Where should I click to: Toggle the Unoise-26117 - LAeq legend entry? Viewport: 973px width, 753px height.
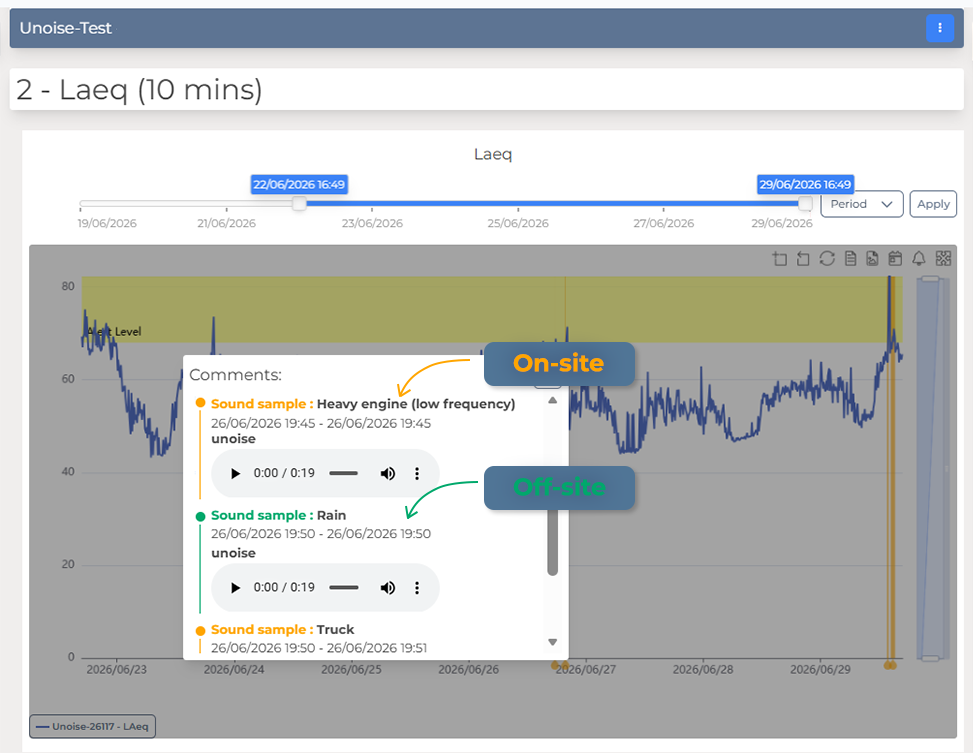click(92, 726)
